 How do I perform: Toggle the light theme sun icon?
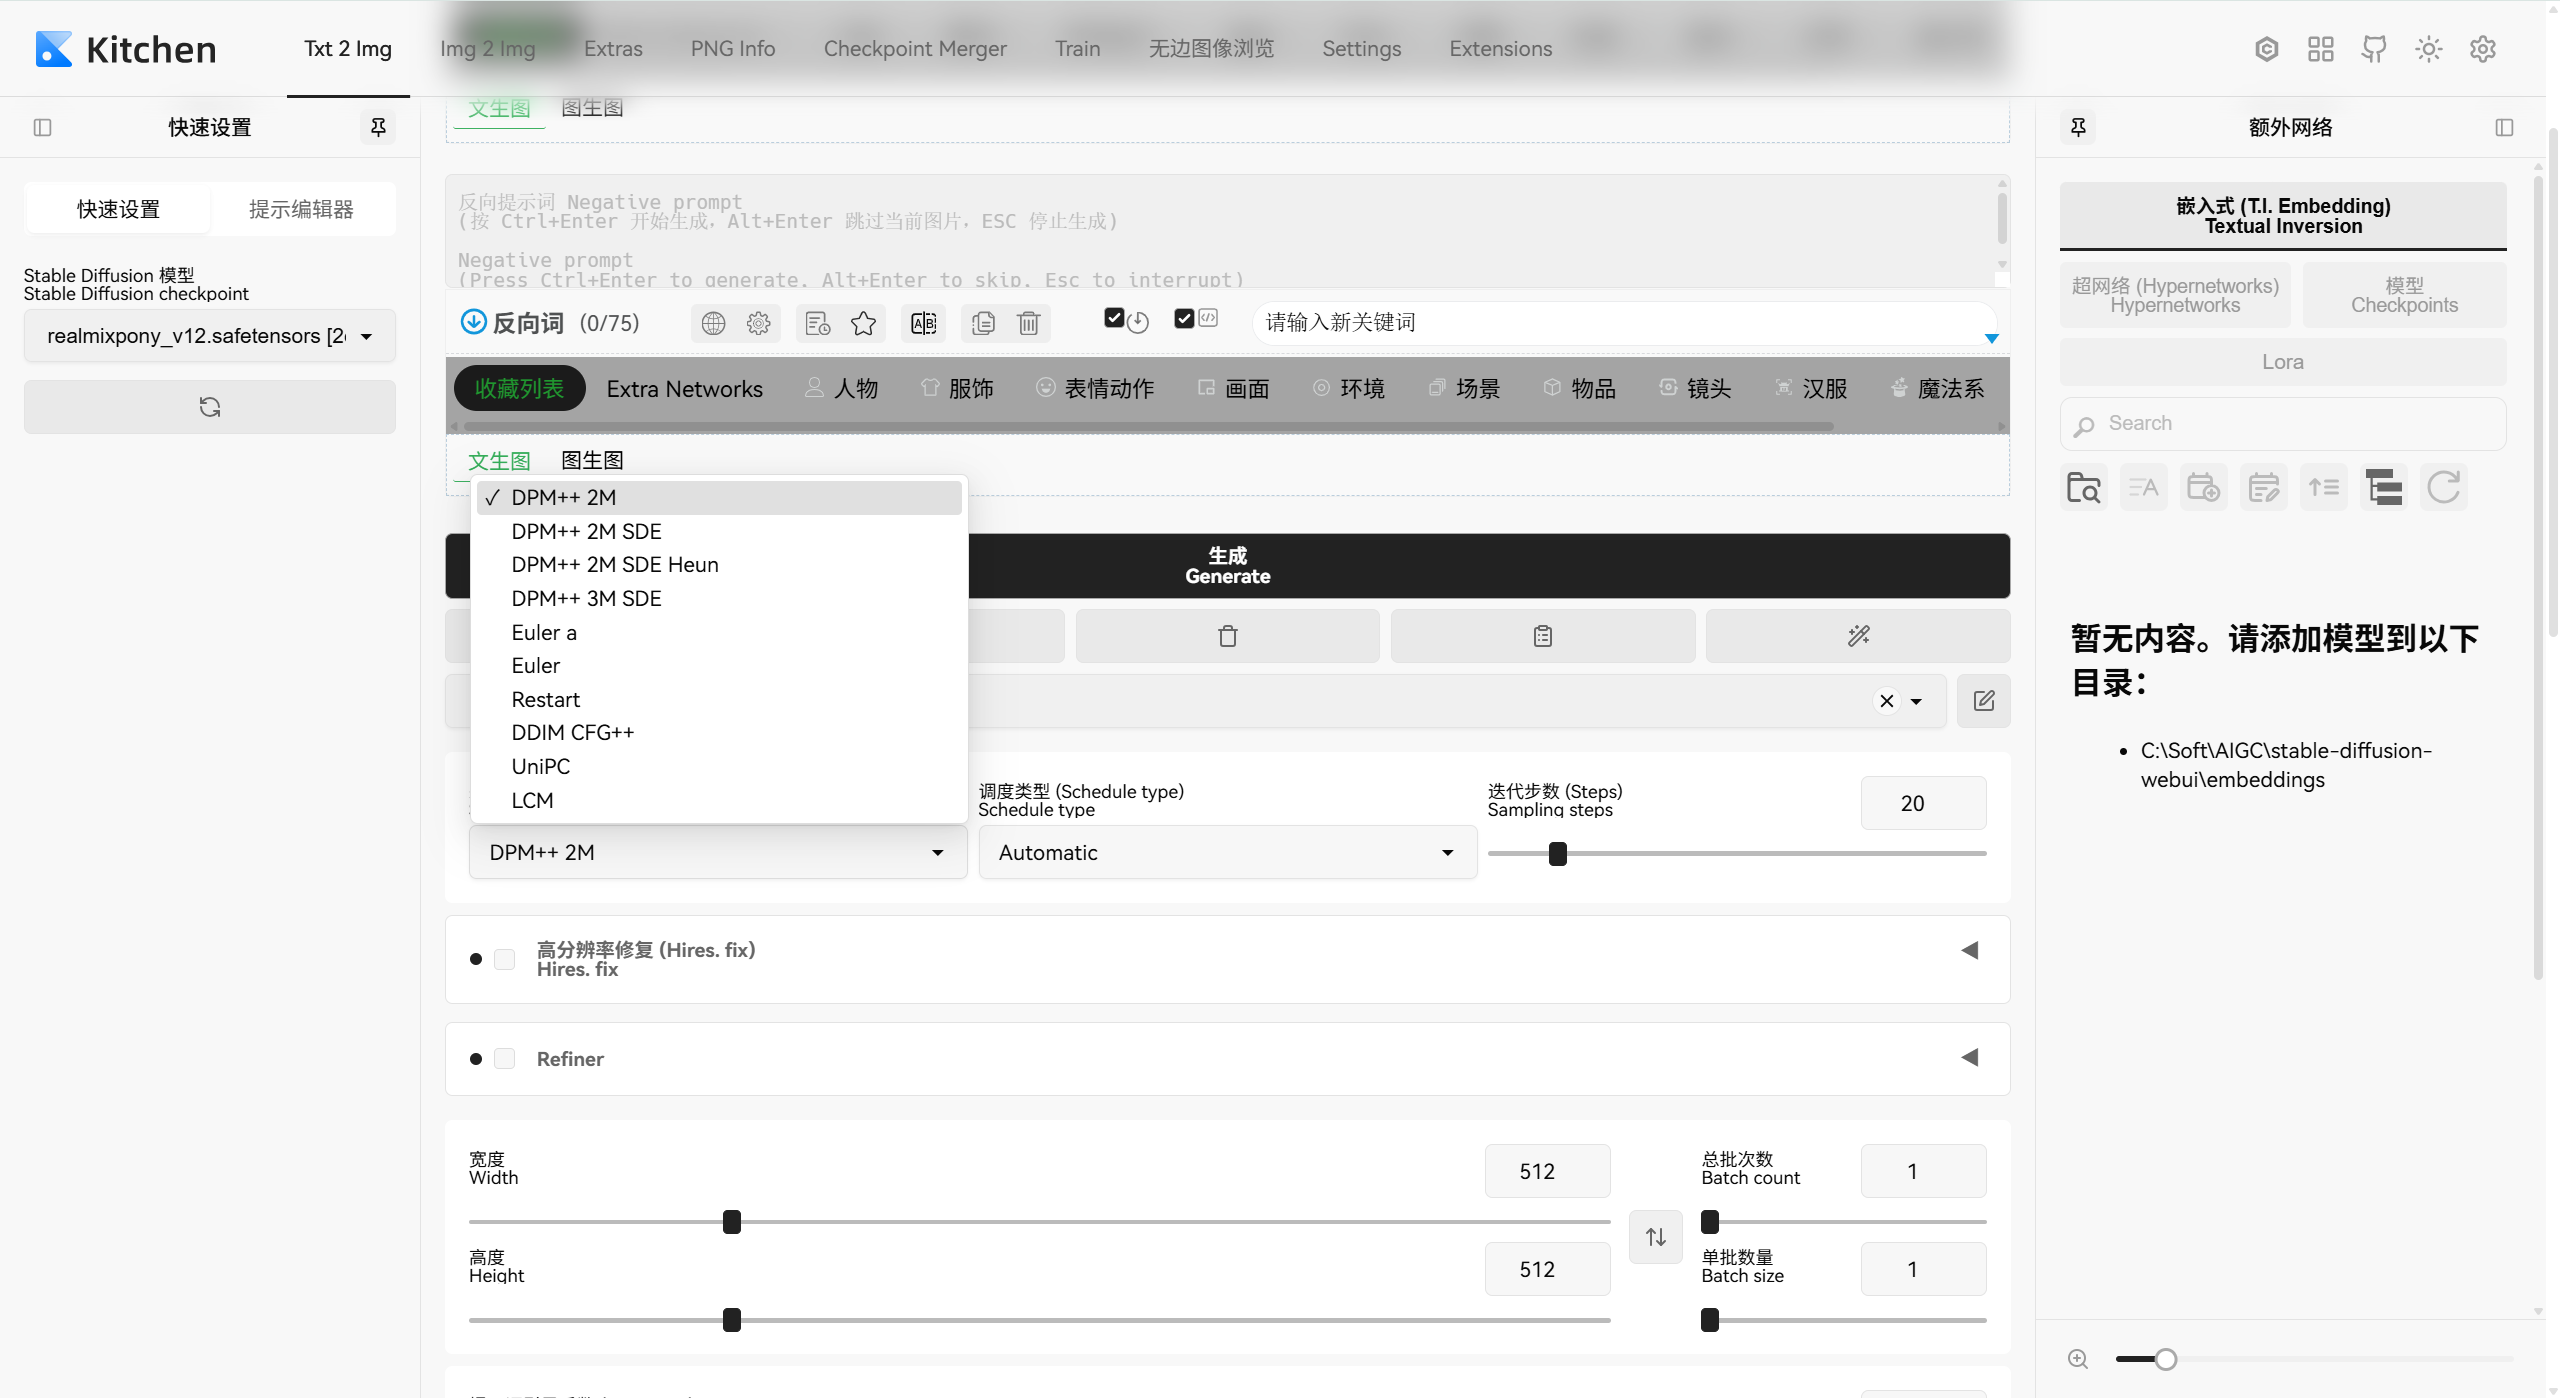2428,49
